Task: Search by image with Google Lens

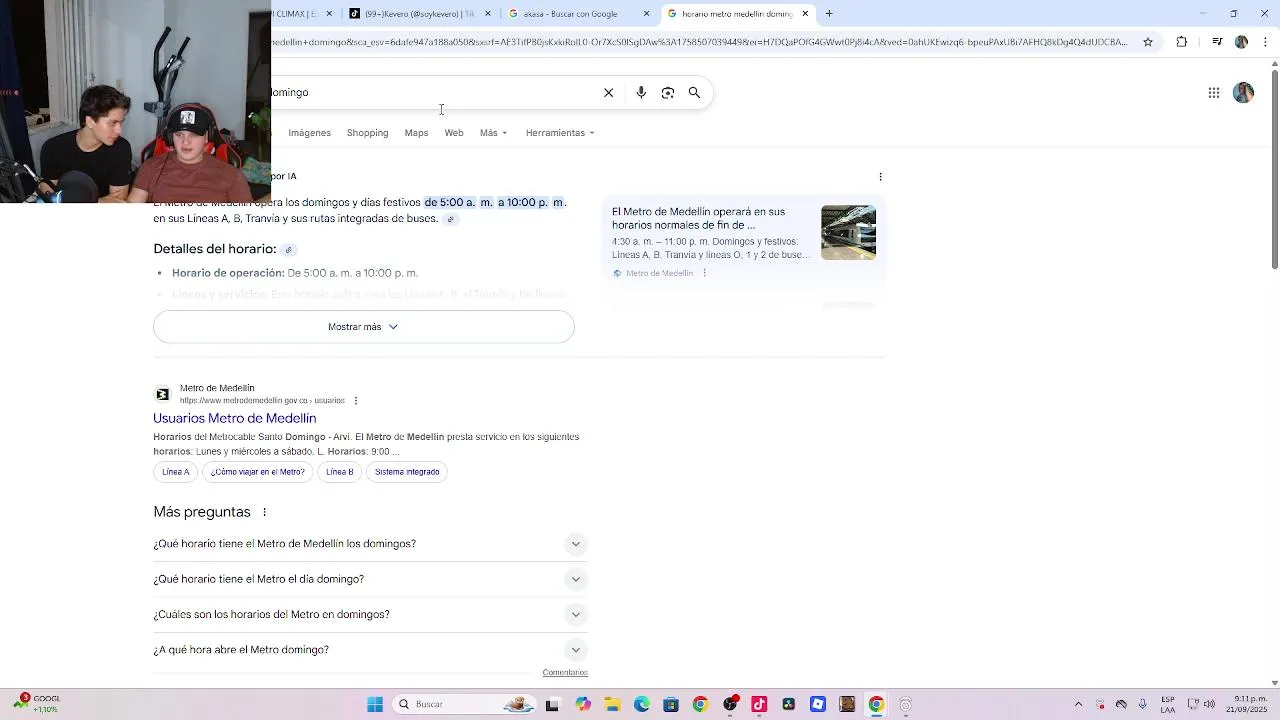Action: (x=668, y=93)
